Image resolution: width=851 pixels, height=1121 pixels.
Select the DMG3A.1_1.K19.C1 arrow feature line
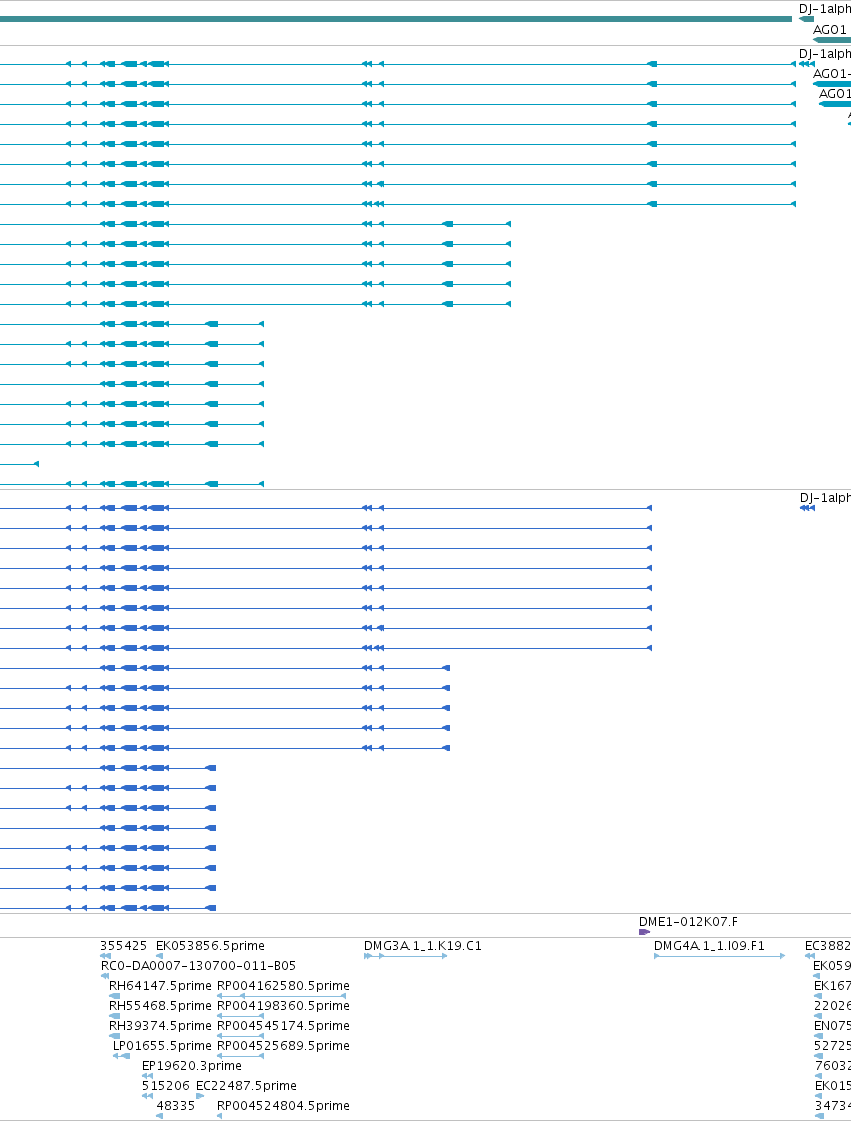[405, 956]
